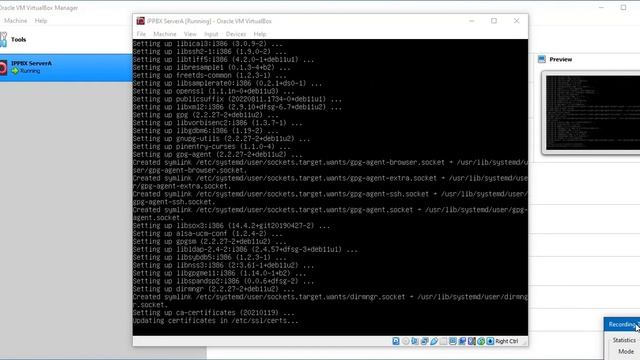Select the highlighted Recording menu entry

pos(622,324)
